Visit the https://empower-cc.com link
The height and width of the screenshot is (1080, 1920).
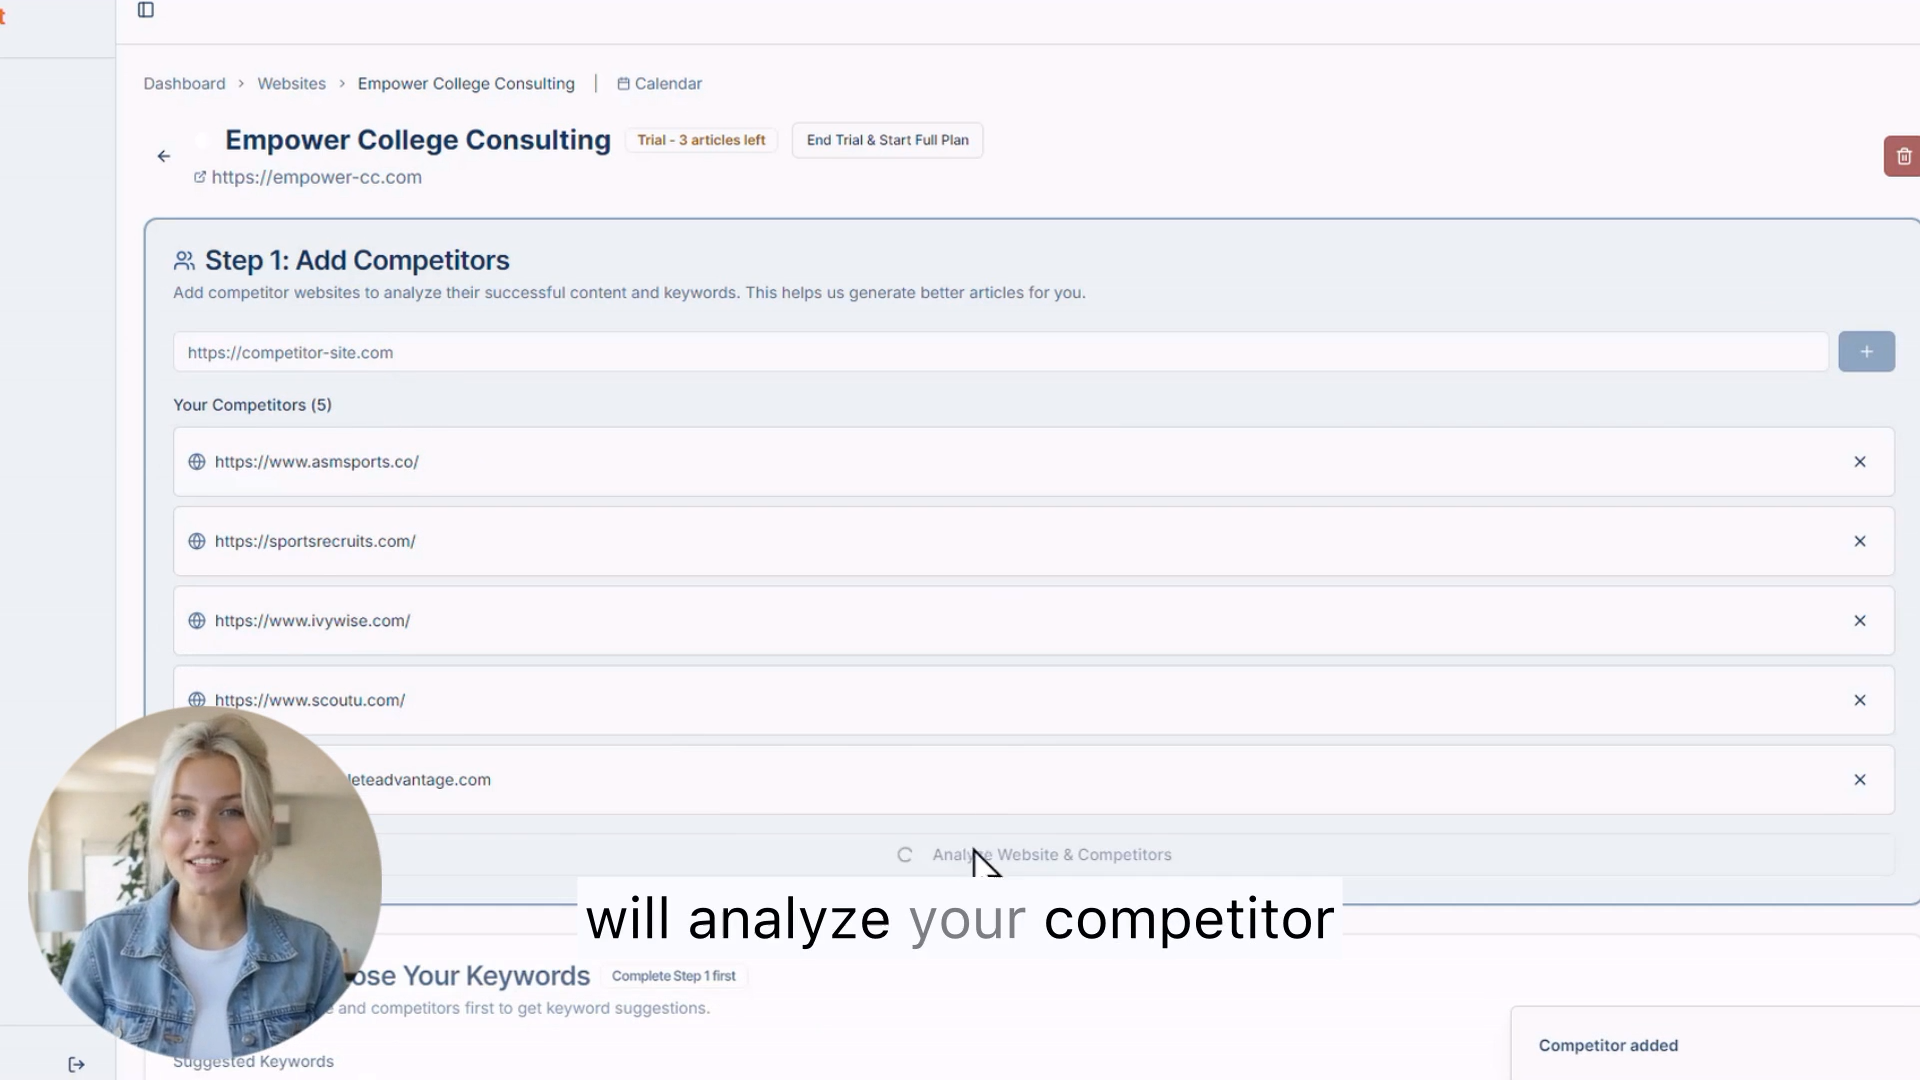pos(316,177)
